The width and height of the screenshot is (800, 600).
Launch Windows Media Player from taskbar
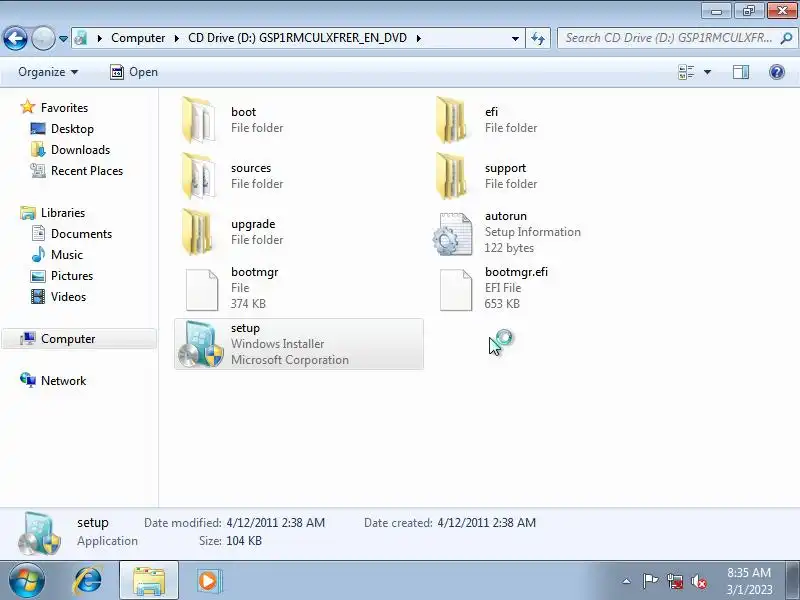pos(208,581)
